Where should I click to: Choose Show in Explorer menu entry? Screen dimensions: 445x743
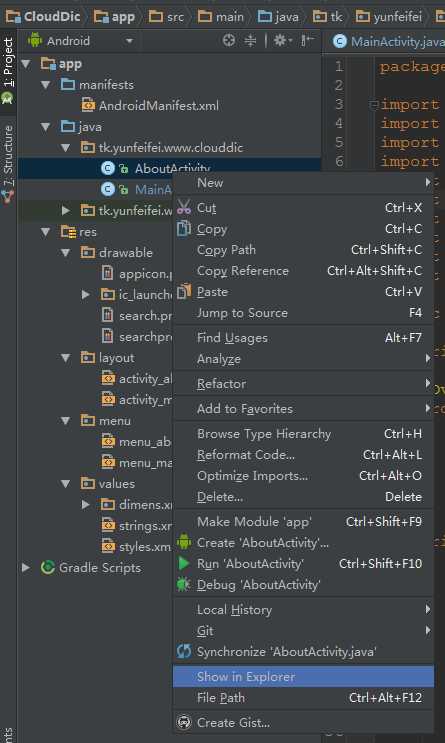pos(303,677)
